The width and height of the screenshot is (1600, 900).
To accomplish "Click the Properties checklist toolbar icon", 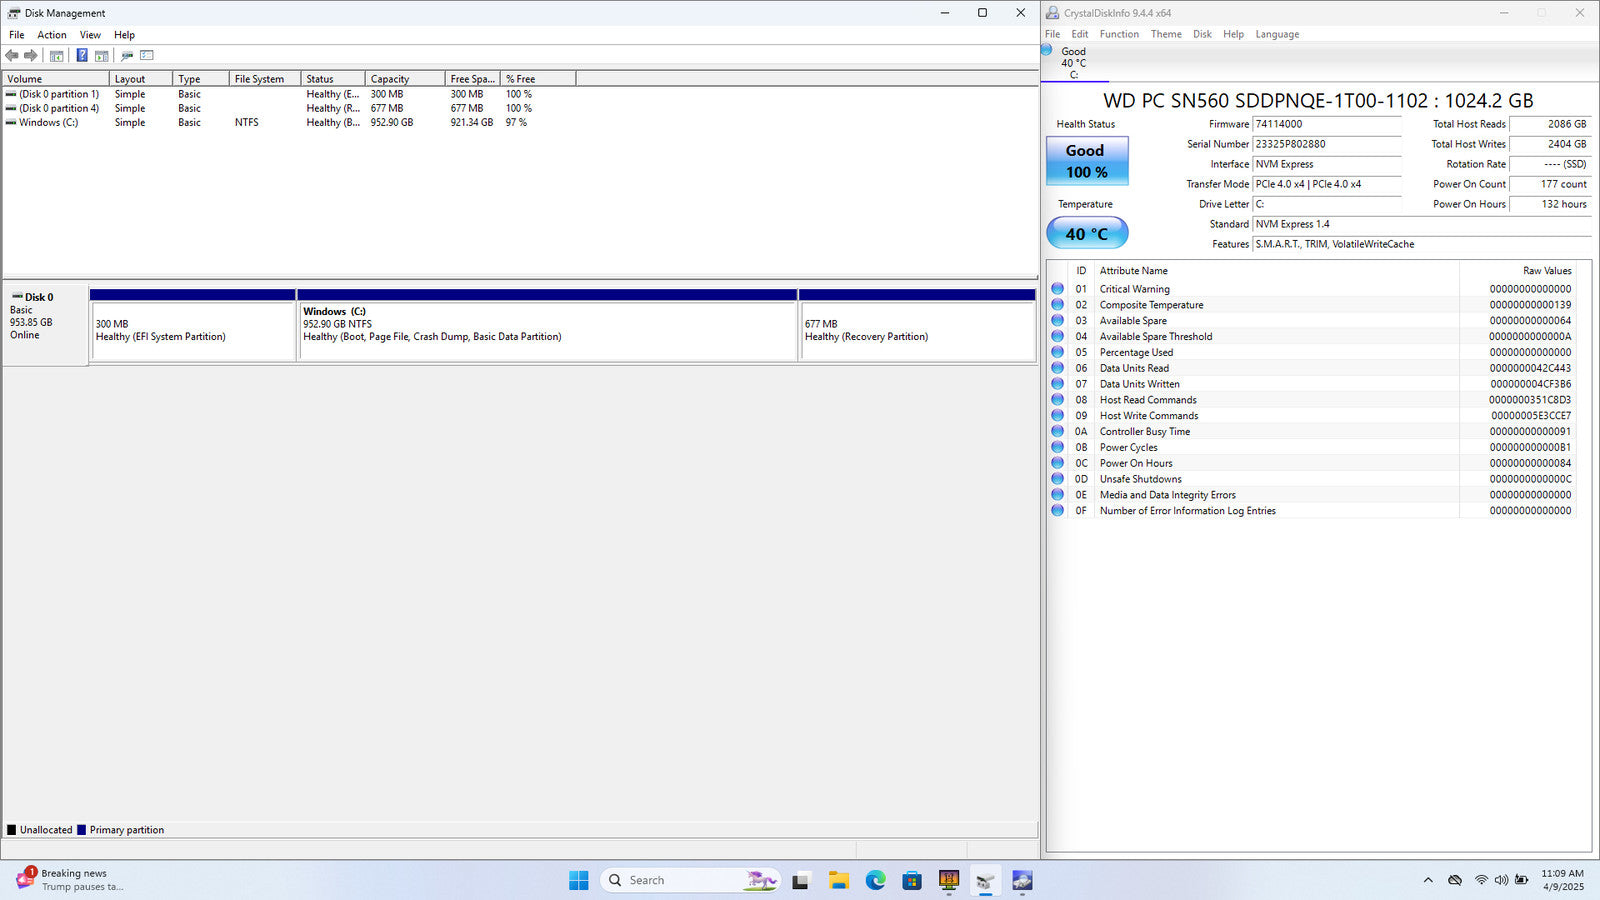I will (147, 56).
